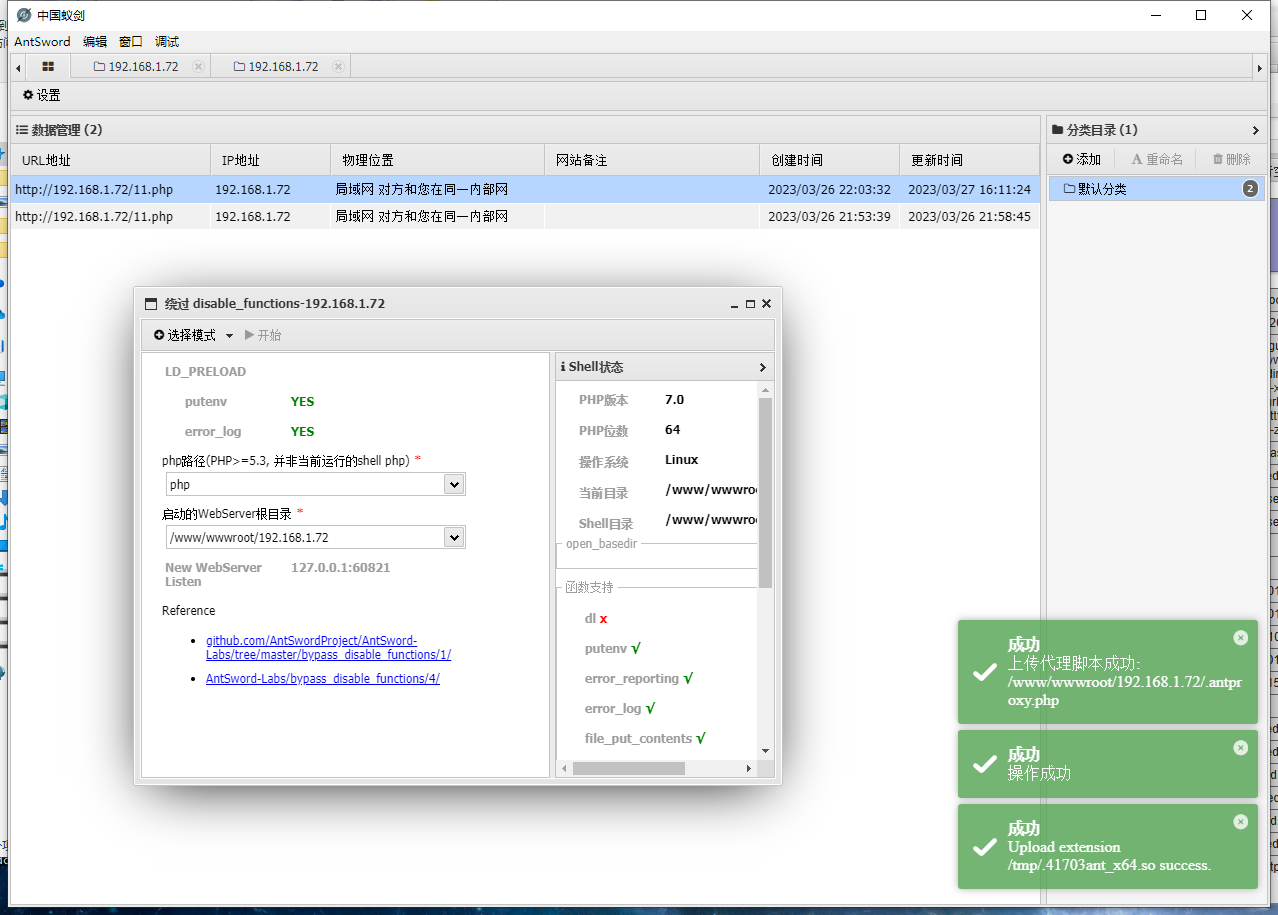Click the 删除 category button
The width and height of the screenshot is (1278, 915).
[x=1231, y=159]
